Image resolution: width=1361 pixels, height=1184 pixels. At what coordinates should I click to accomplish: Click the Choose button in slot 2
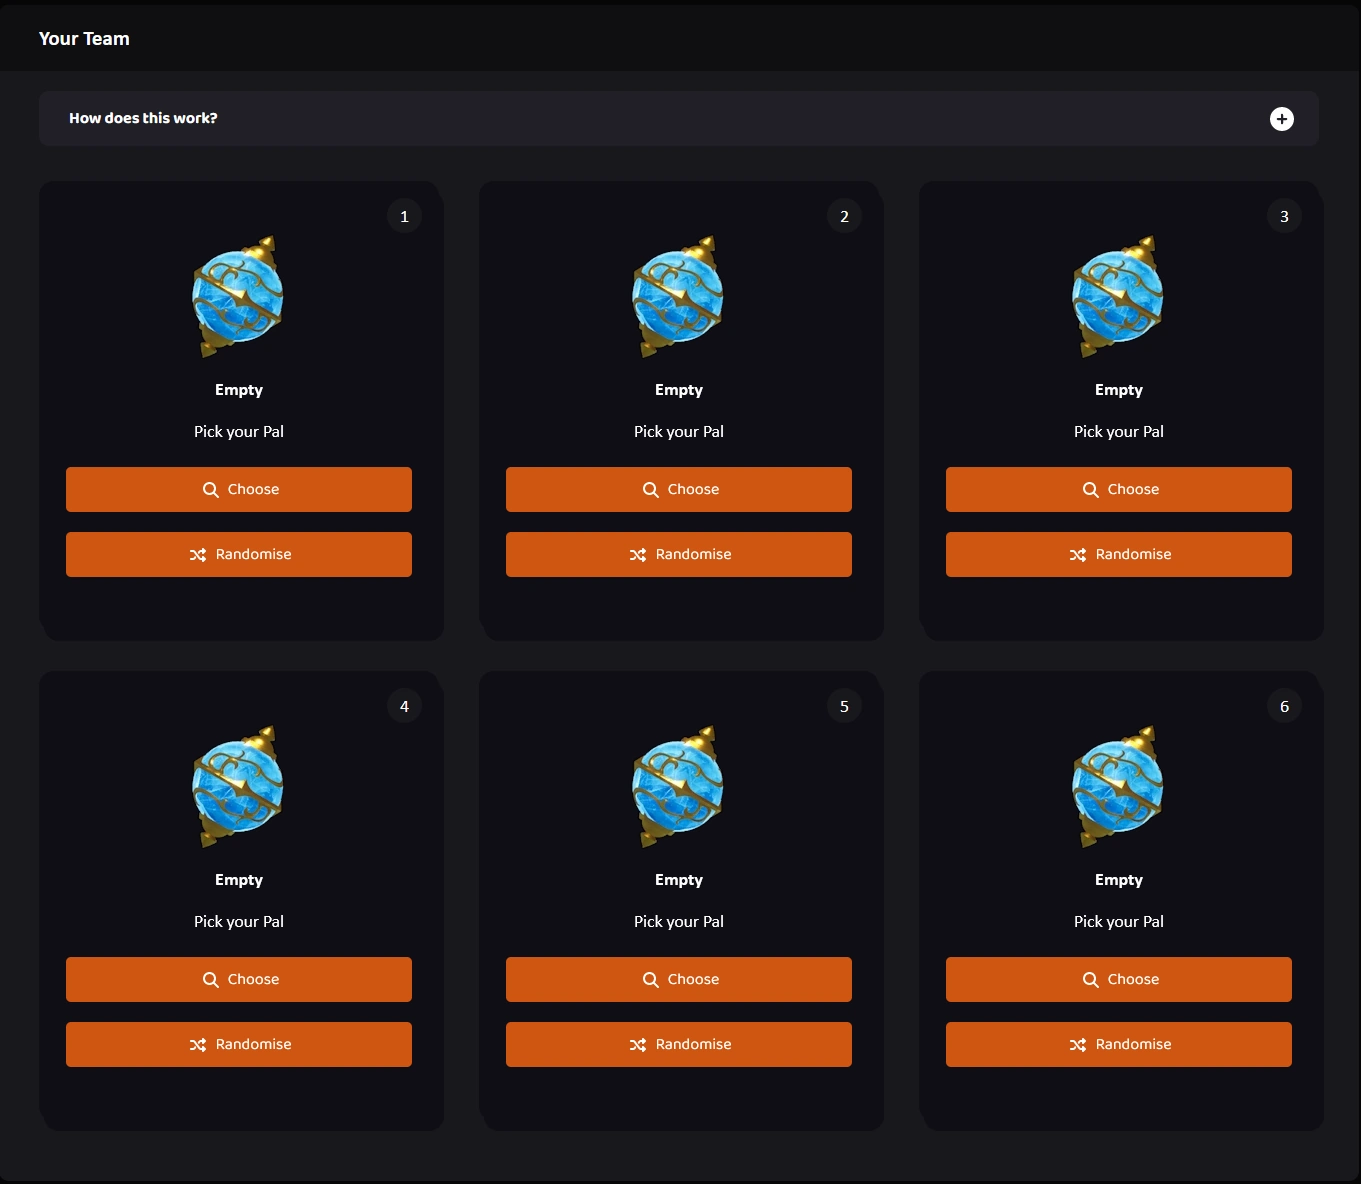point(679,489)
